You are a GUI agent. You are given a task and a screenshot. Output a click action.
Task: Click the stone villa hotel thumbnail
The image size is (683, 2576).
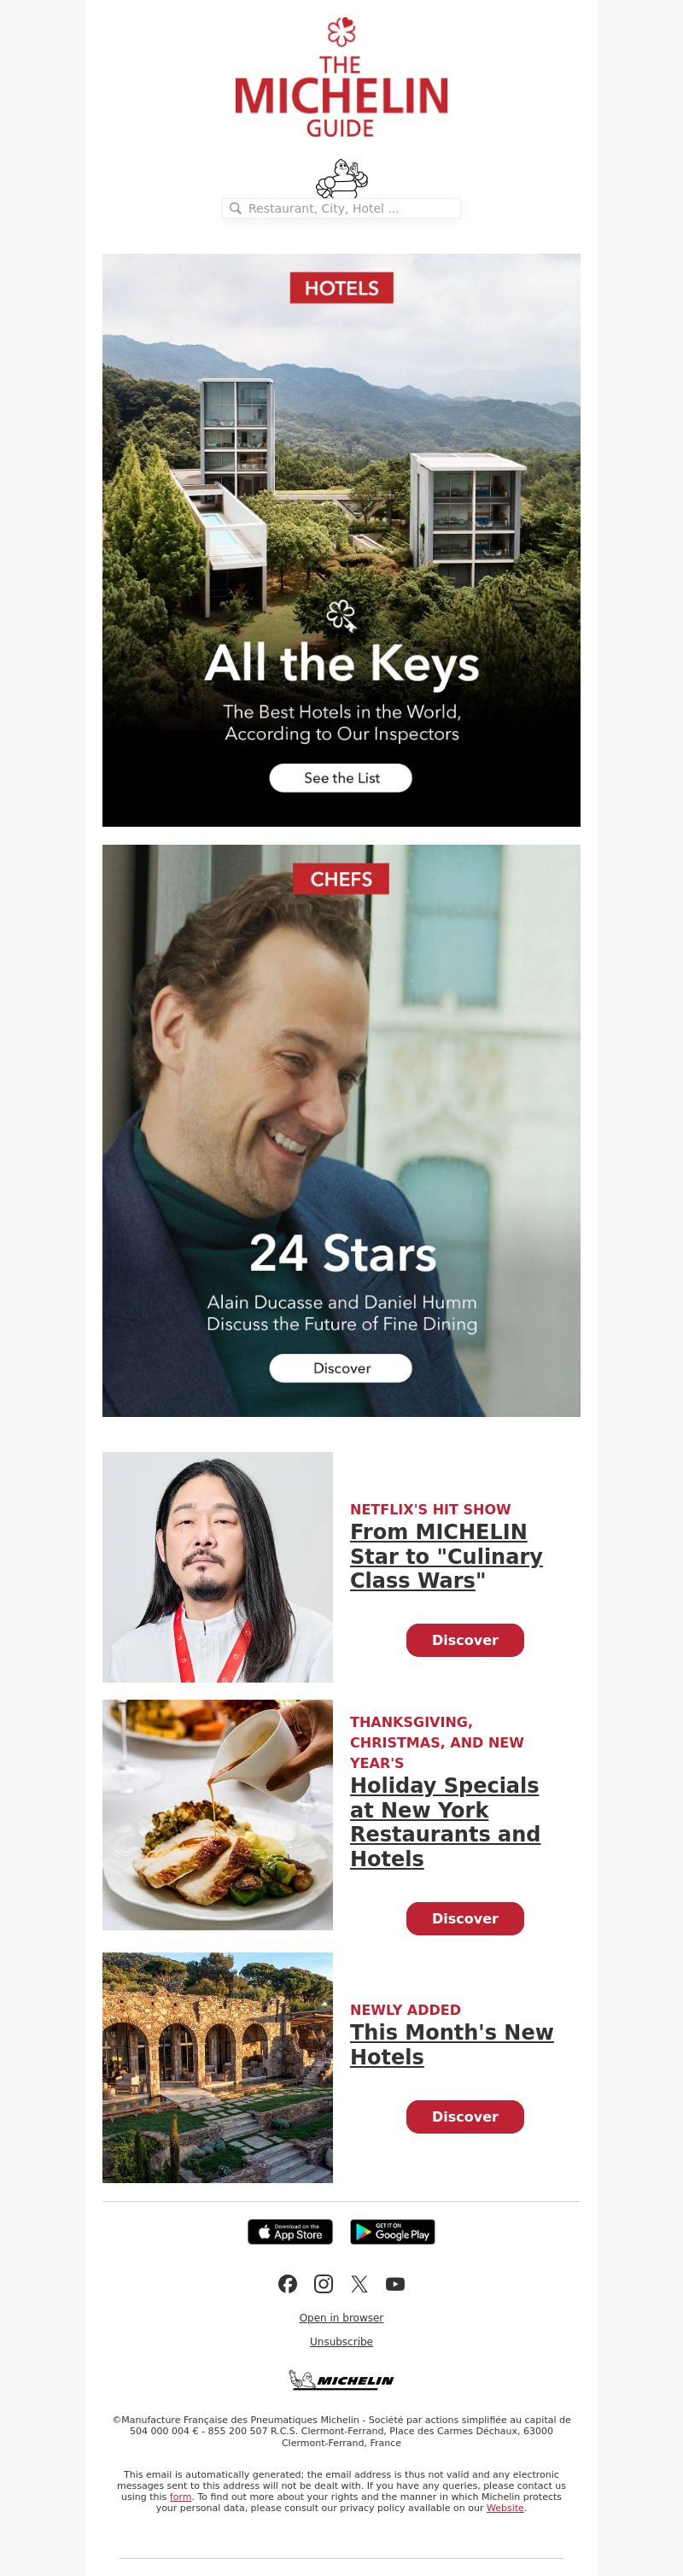tap(217, 2067)
